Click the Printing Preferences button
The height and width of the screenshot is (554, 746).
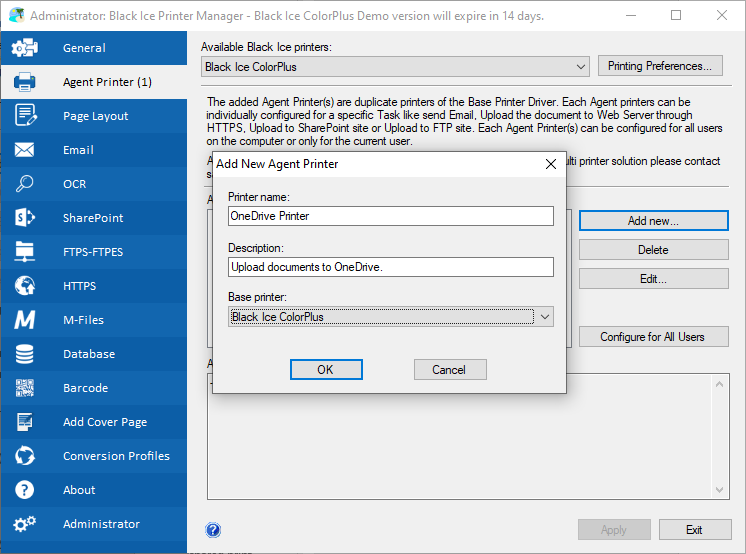[x=661, y=66]
